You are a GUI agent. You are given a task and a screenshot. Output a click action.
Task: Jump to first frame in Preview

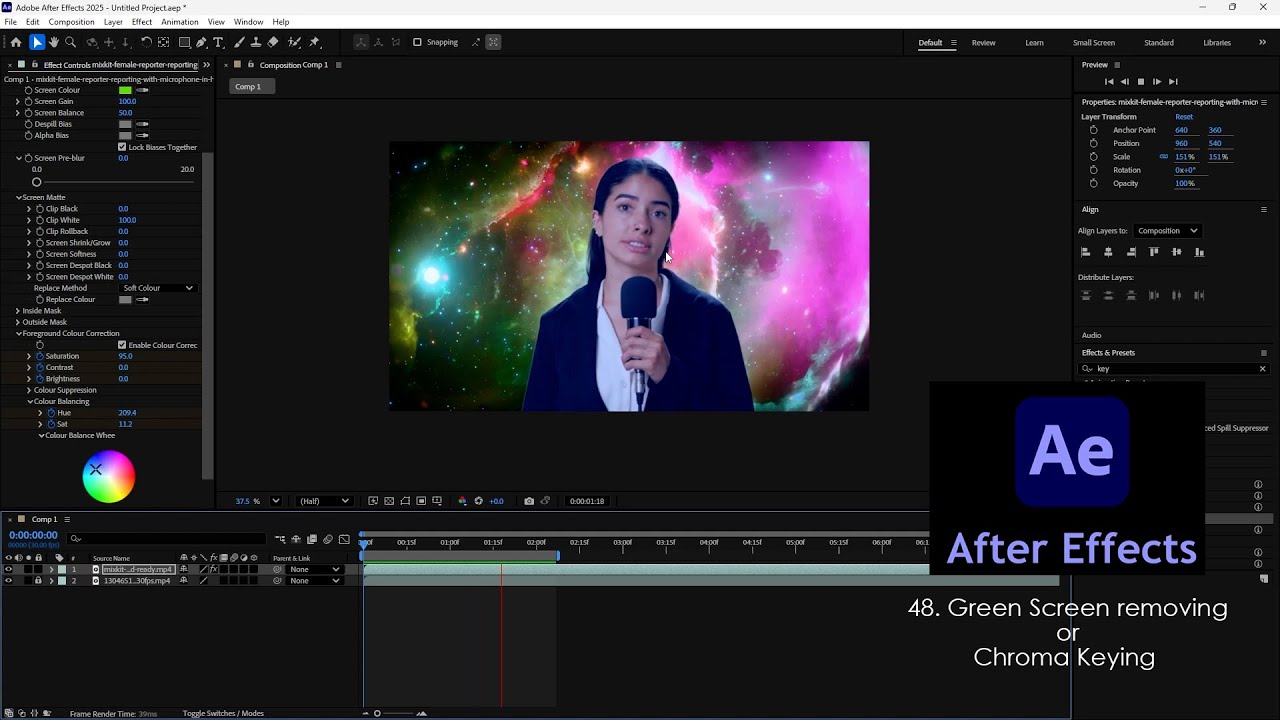tap(1109, 82)
